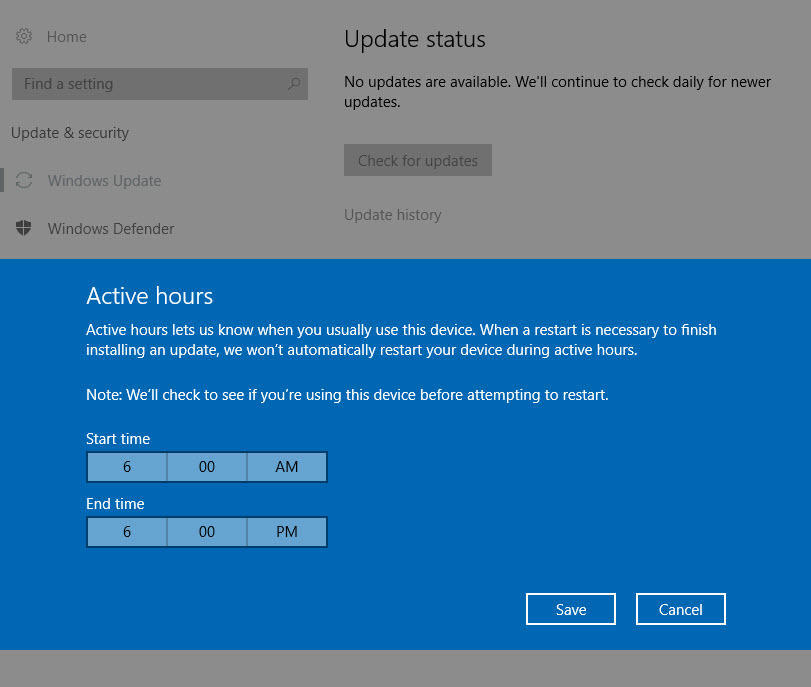Image resolution: width=811 pixels, height=687 pixels.
Task: Cancel the Active hours dialog
Action: (681, 609)
